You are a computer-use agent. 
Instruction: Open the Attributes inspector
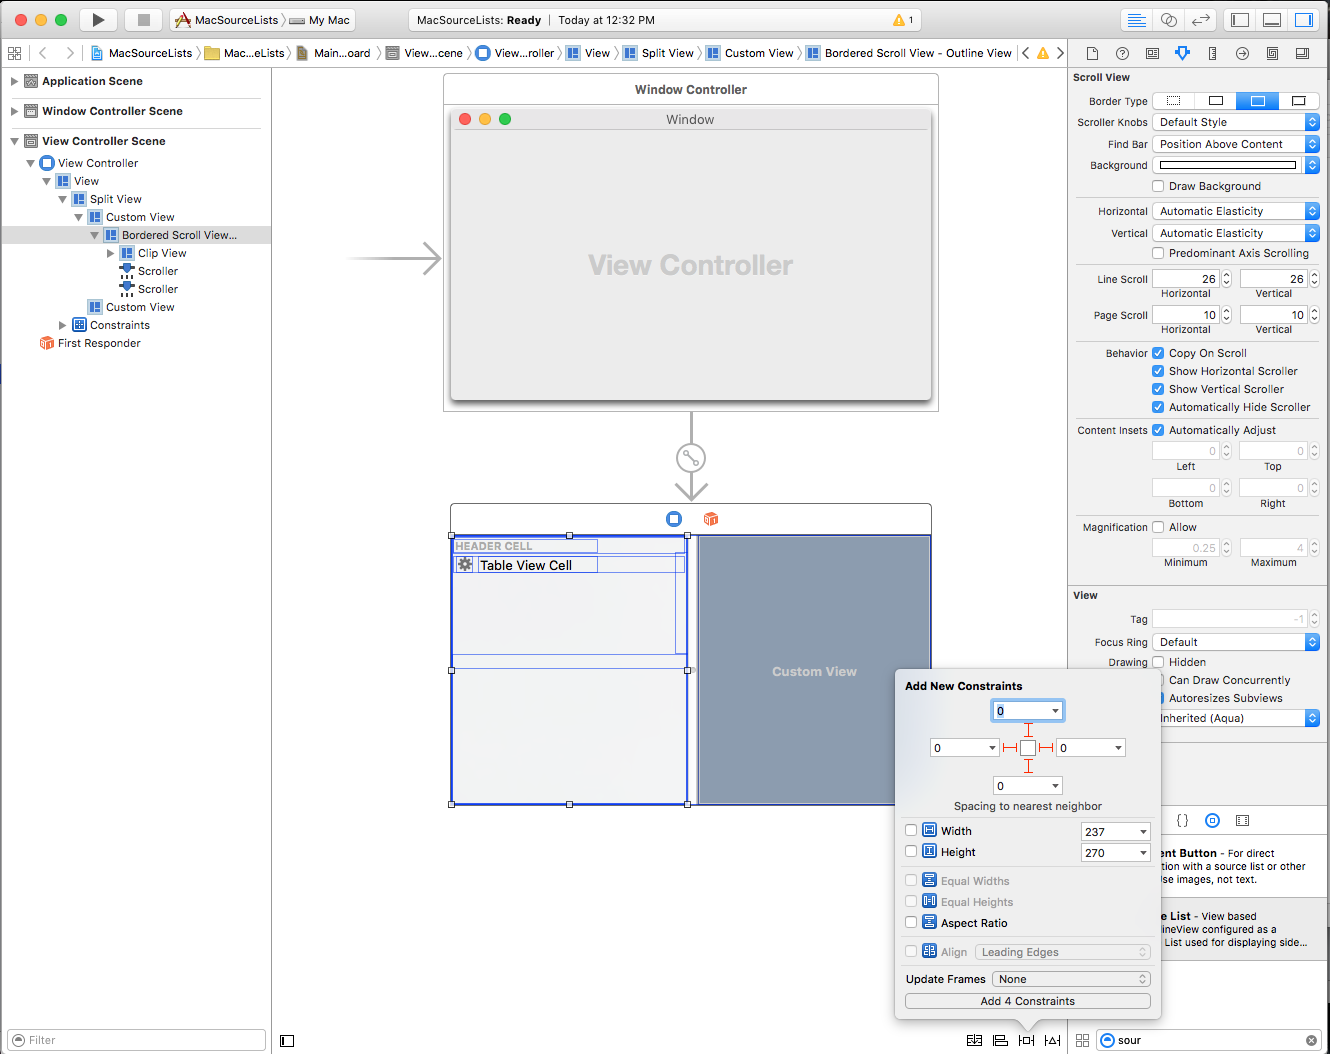pyautogui.click(x=1182, y=53)
